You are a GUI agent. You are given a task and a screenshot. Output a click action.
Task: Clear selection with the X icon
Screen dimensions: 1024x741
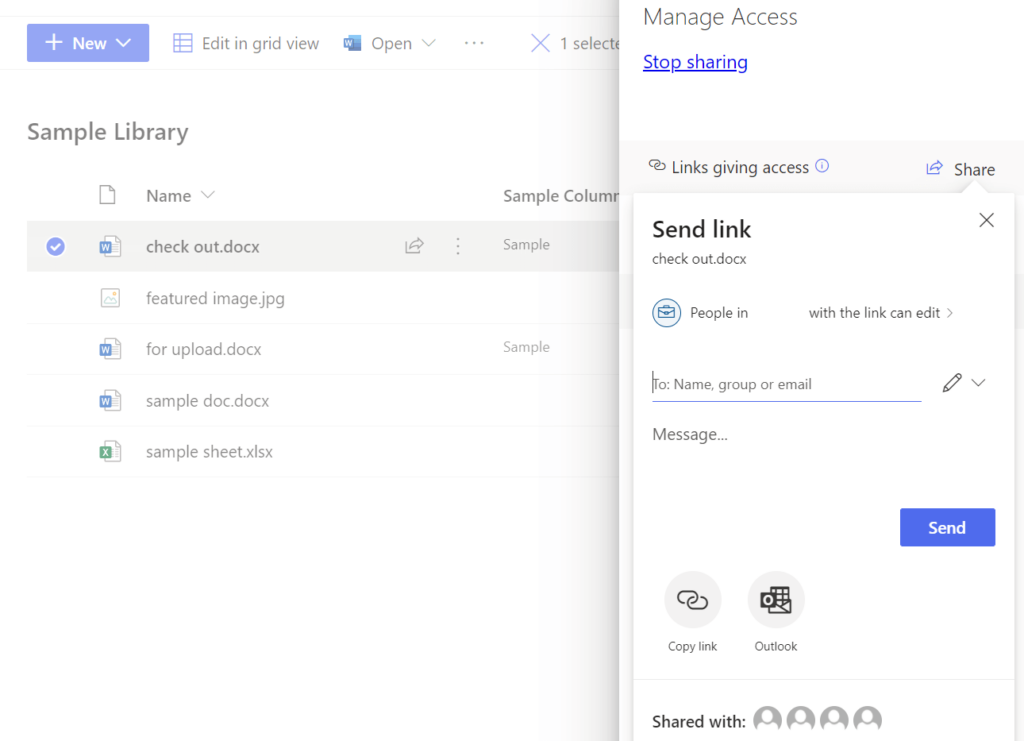click(540, 43)
